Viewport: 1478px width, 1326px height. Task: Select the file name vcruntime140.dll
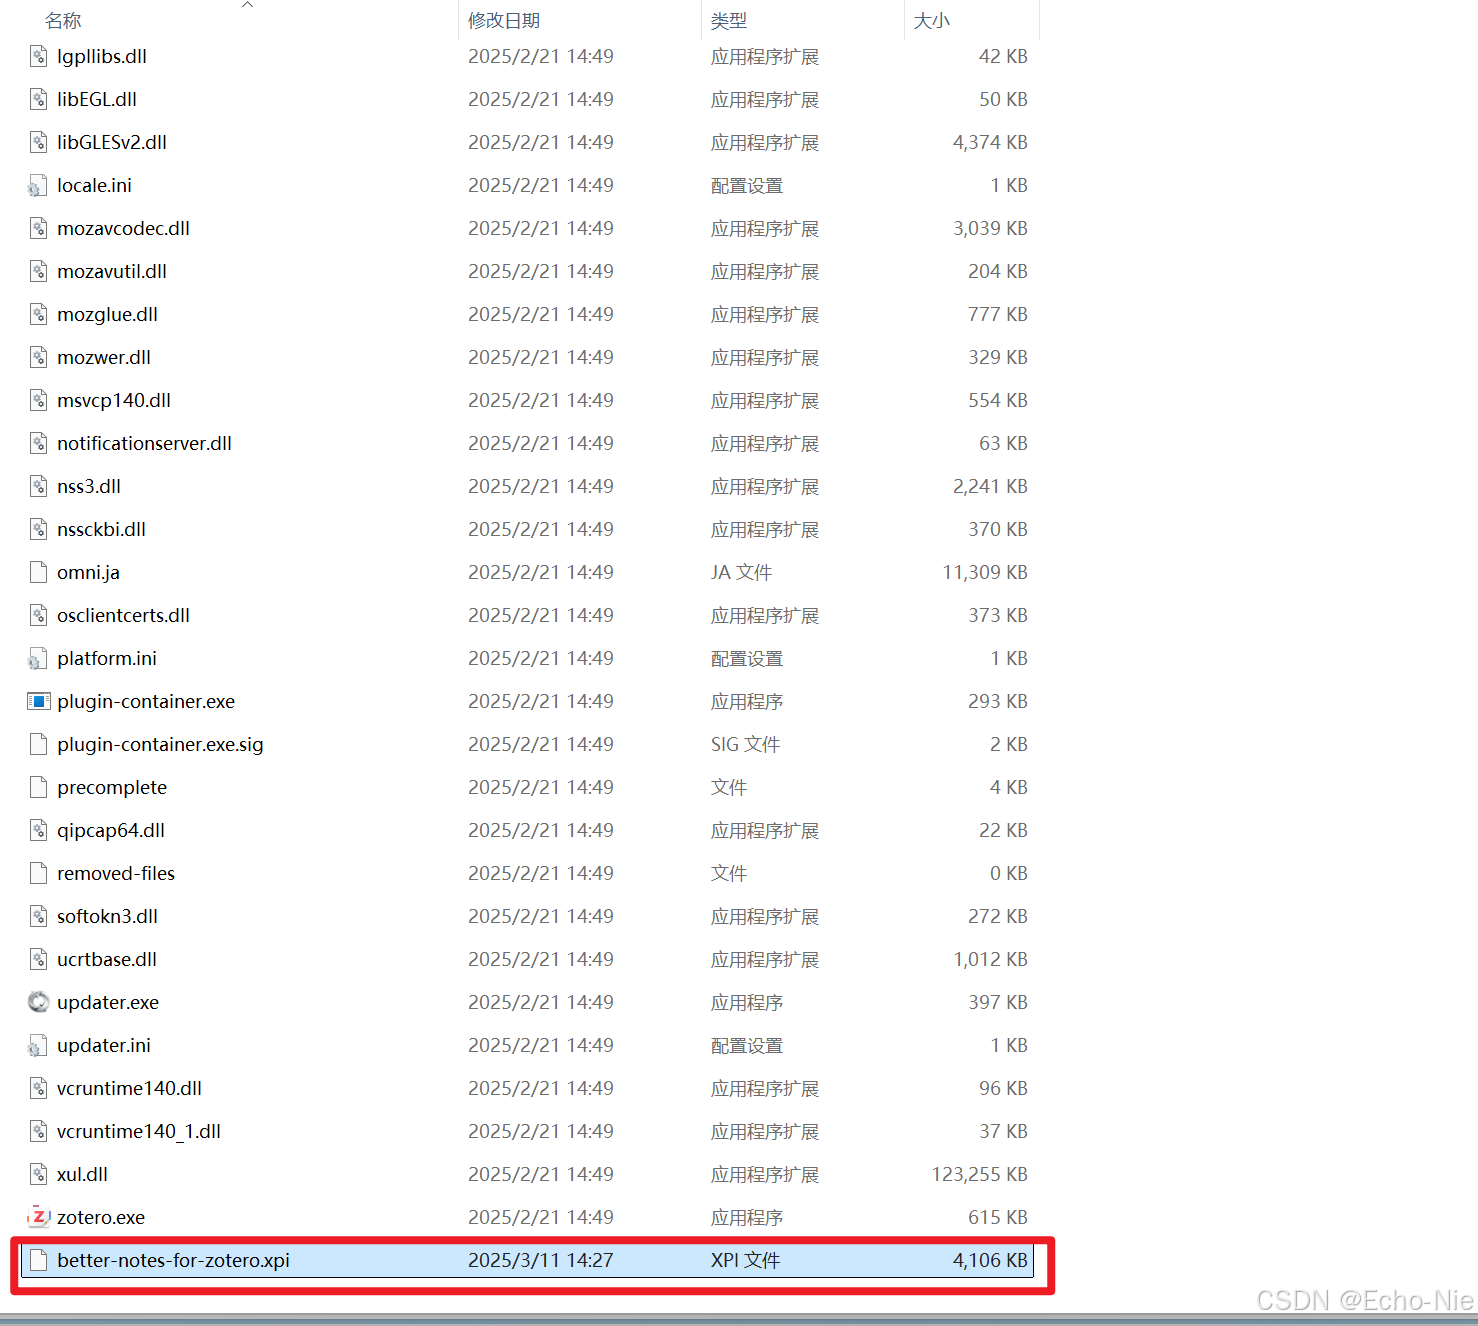pyautogui.click(x=129, y=1088)
